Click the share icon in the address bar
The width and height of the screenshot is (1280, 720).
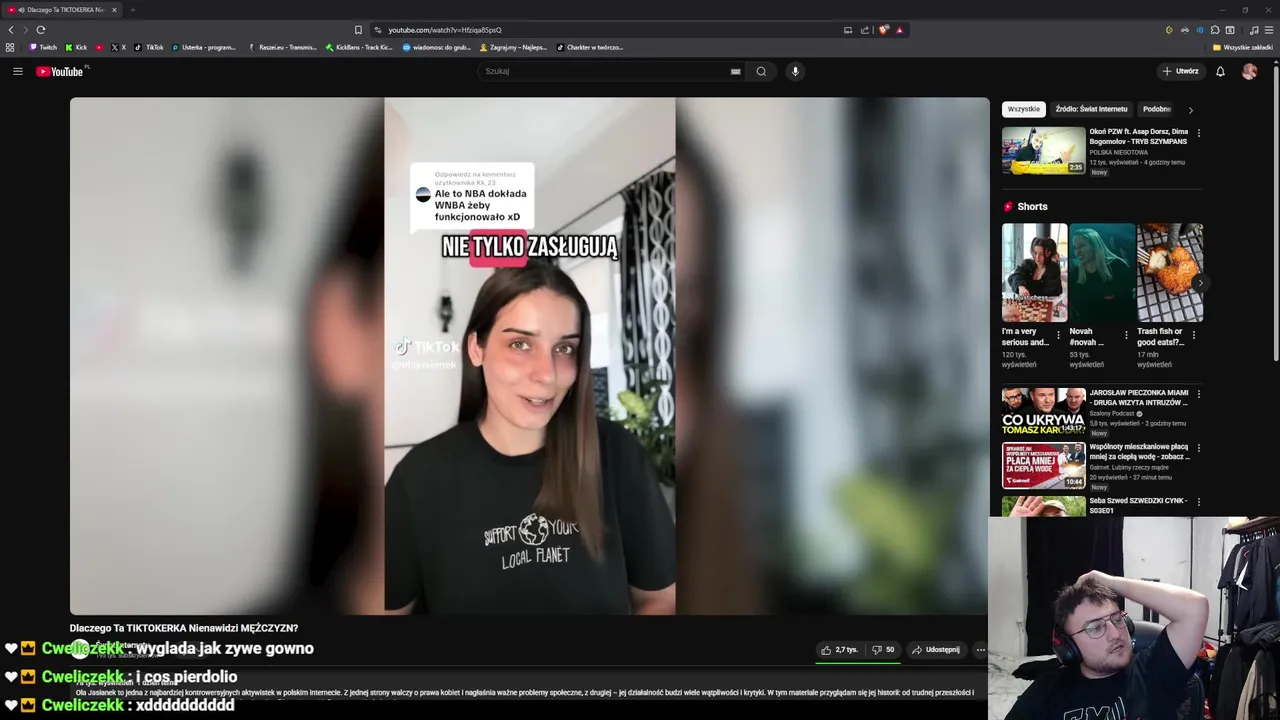point(865,30)
